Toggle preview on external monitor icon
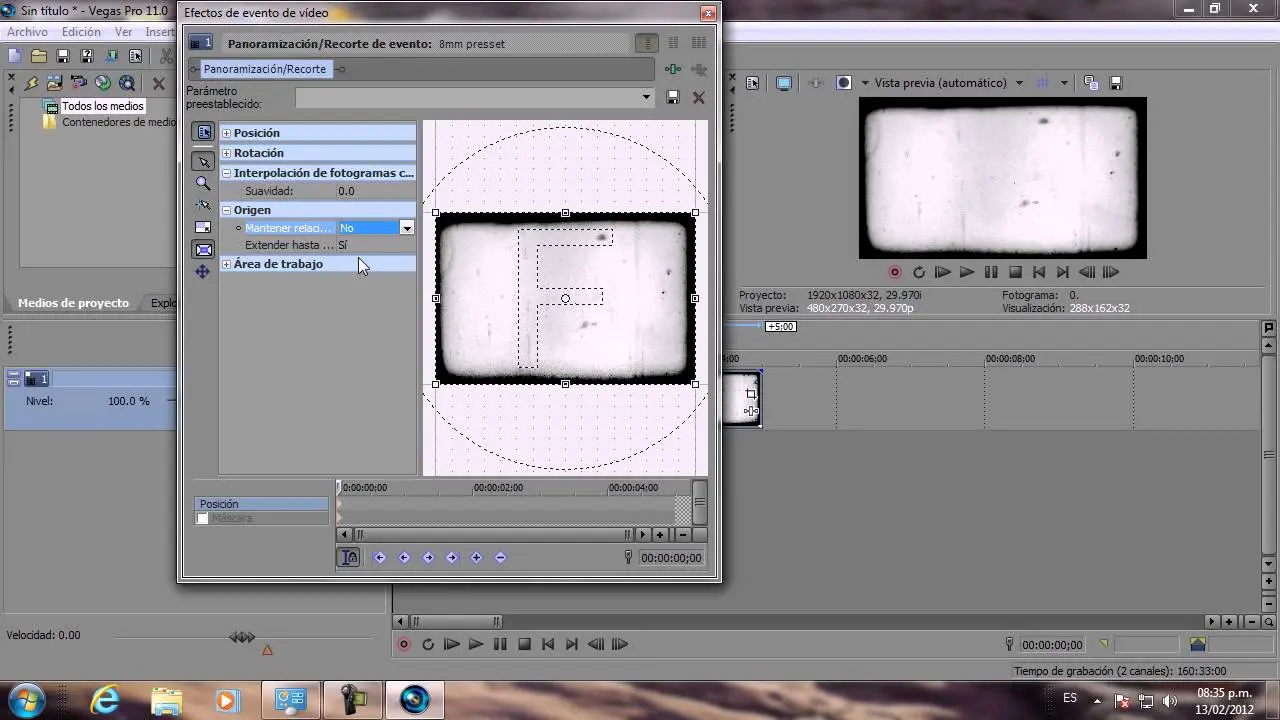 [784, 83]
